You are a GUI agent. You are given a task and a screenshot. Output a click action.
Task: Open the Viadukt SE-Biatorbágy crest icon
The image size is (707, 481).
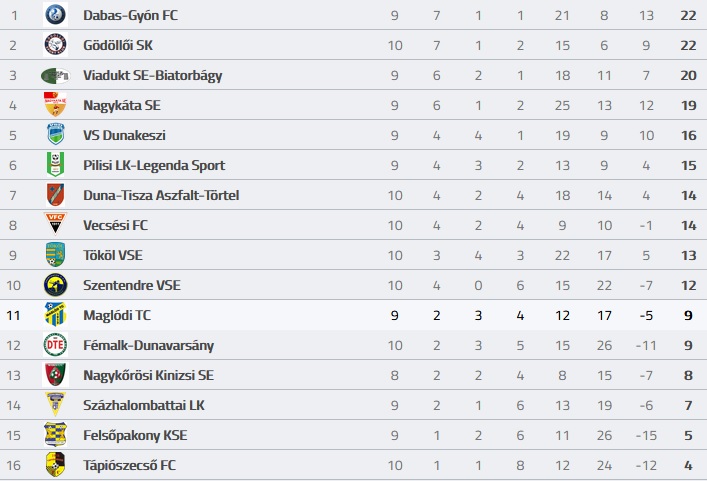[55, 75]
